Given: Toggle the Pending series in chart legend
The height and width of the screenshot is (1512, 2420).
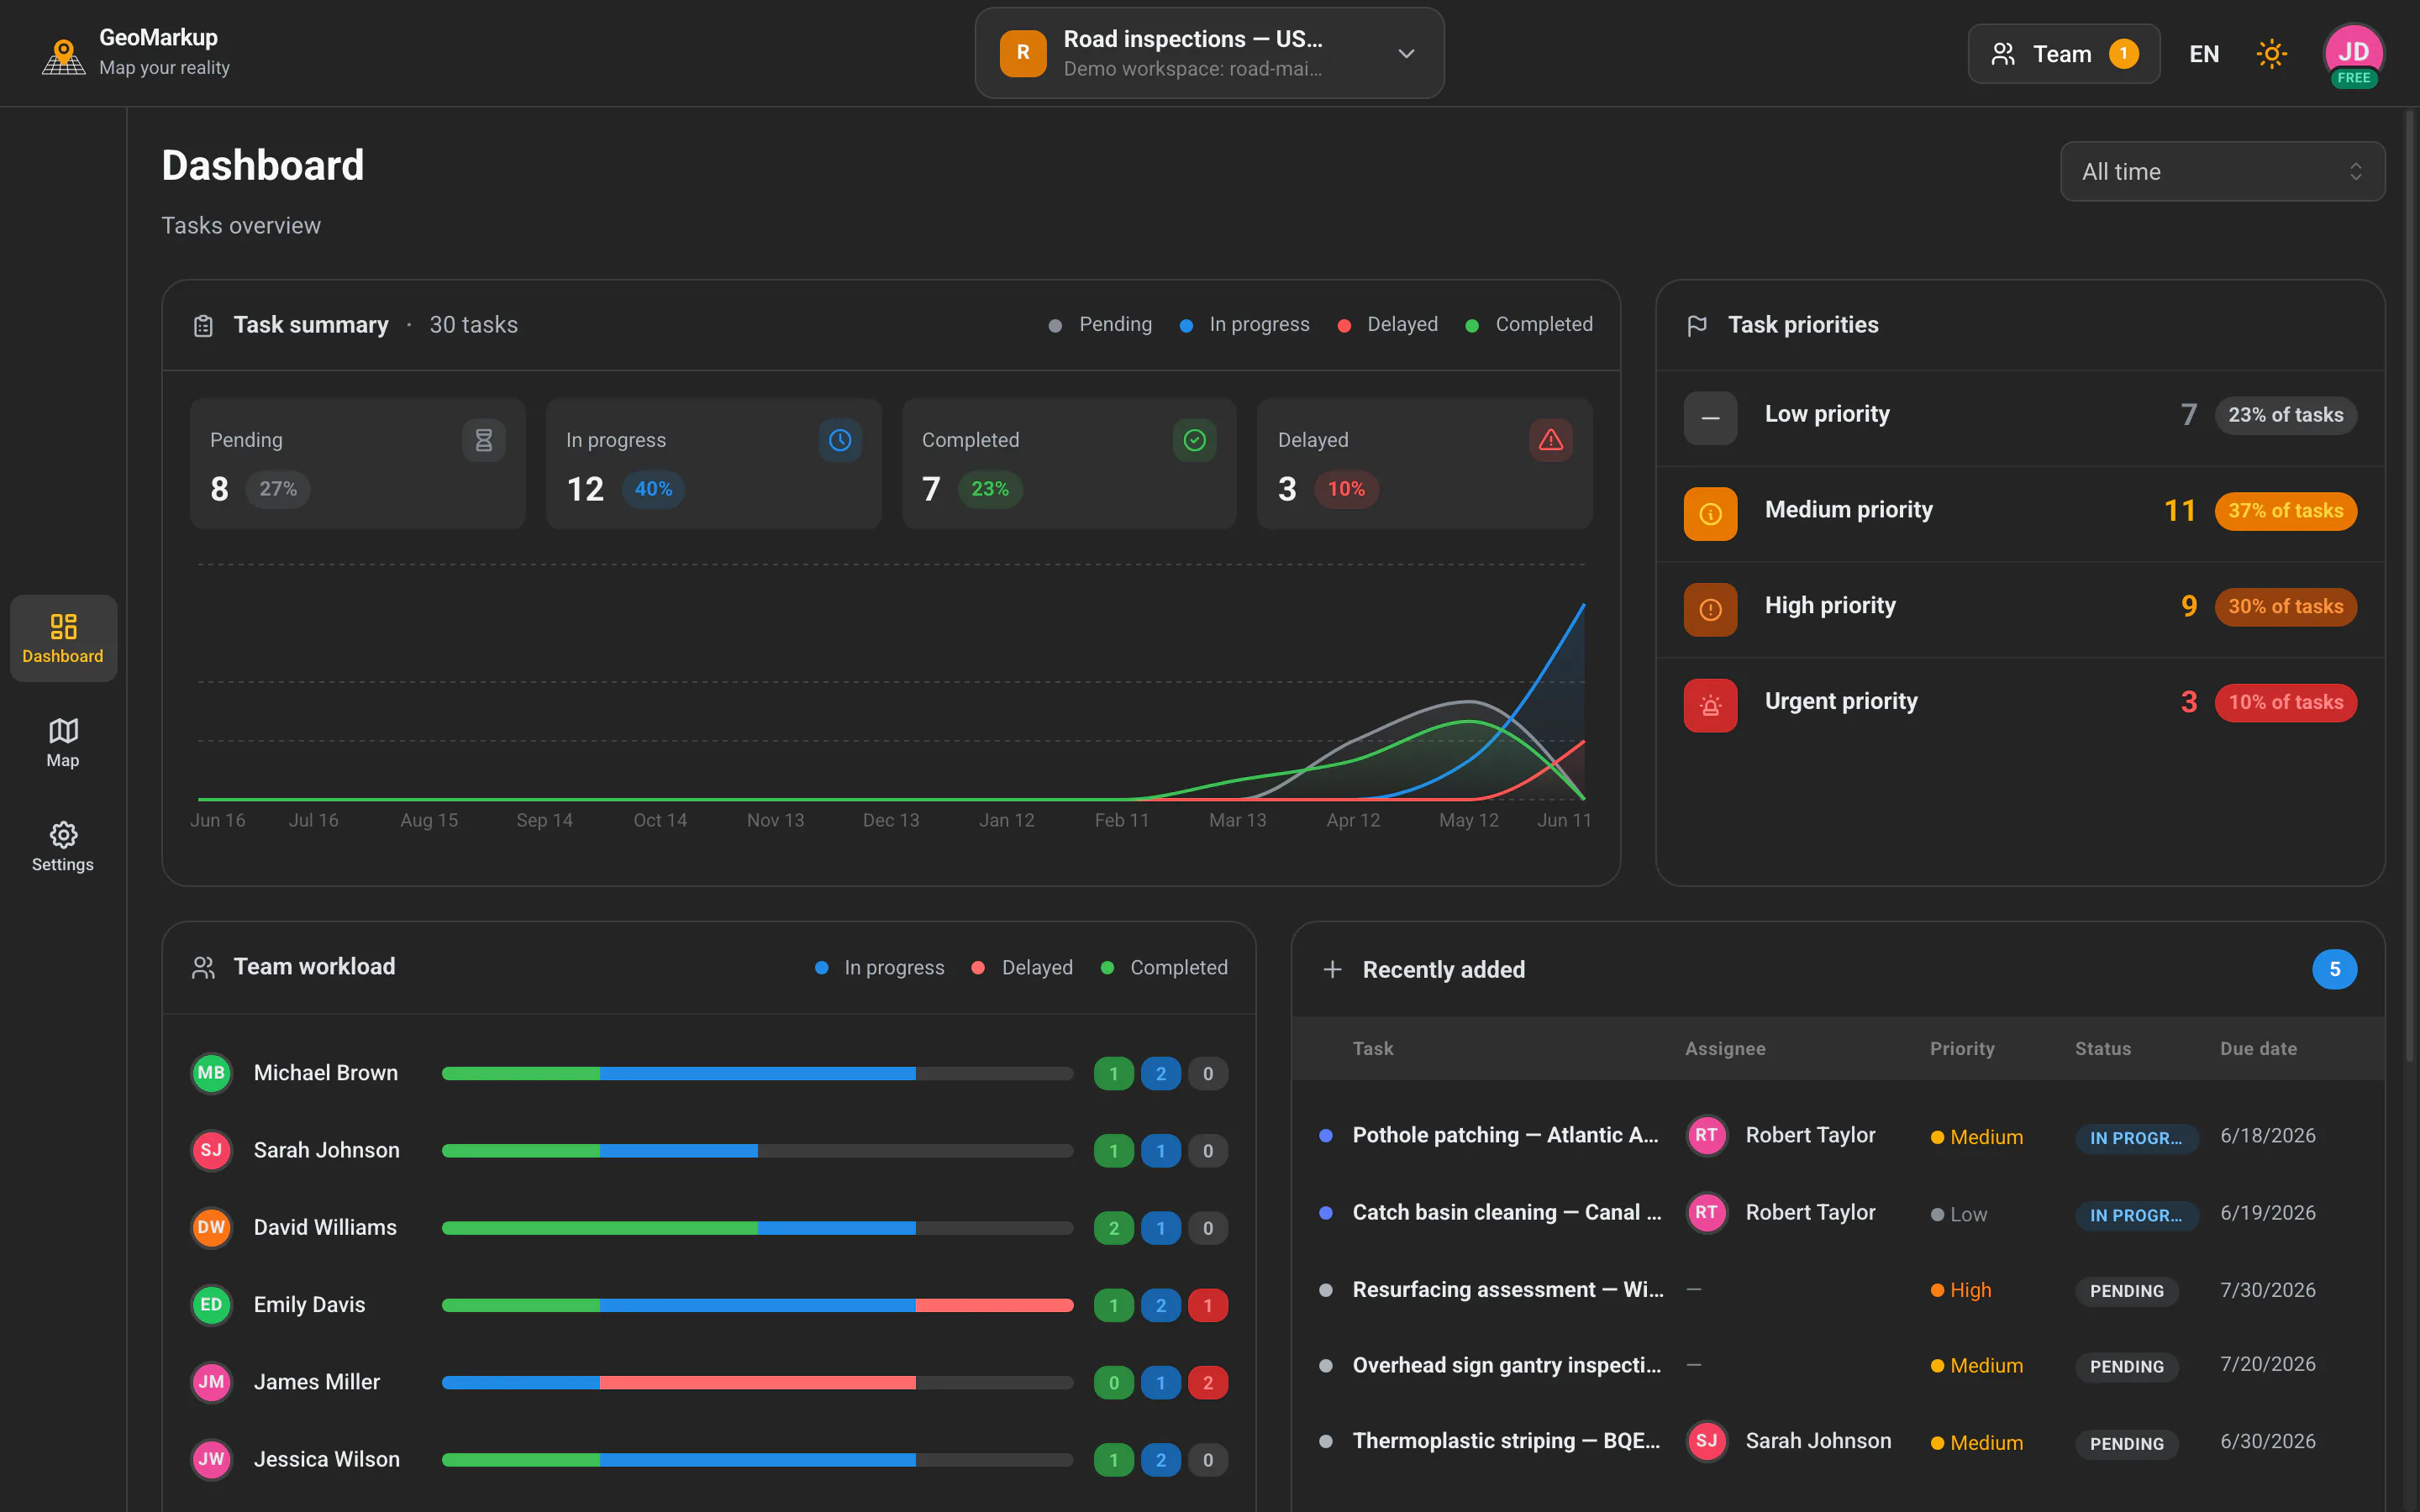Looking at the screenshot, I should click(1100, 325).
